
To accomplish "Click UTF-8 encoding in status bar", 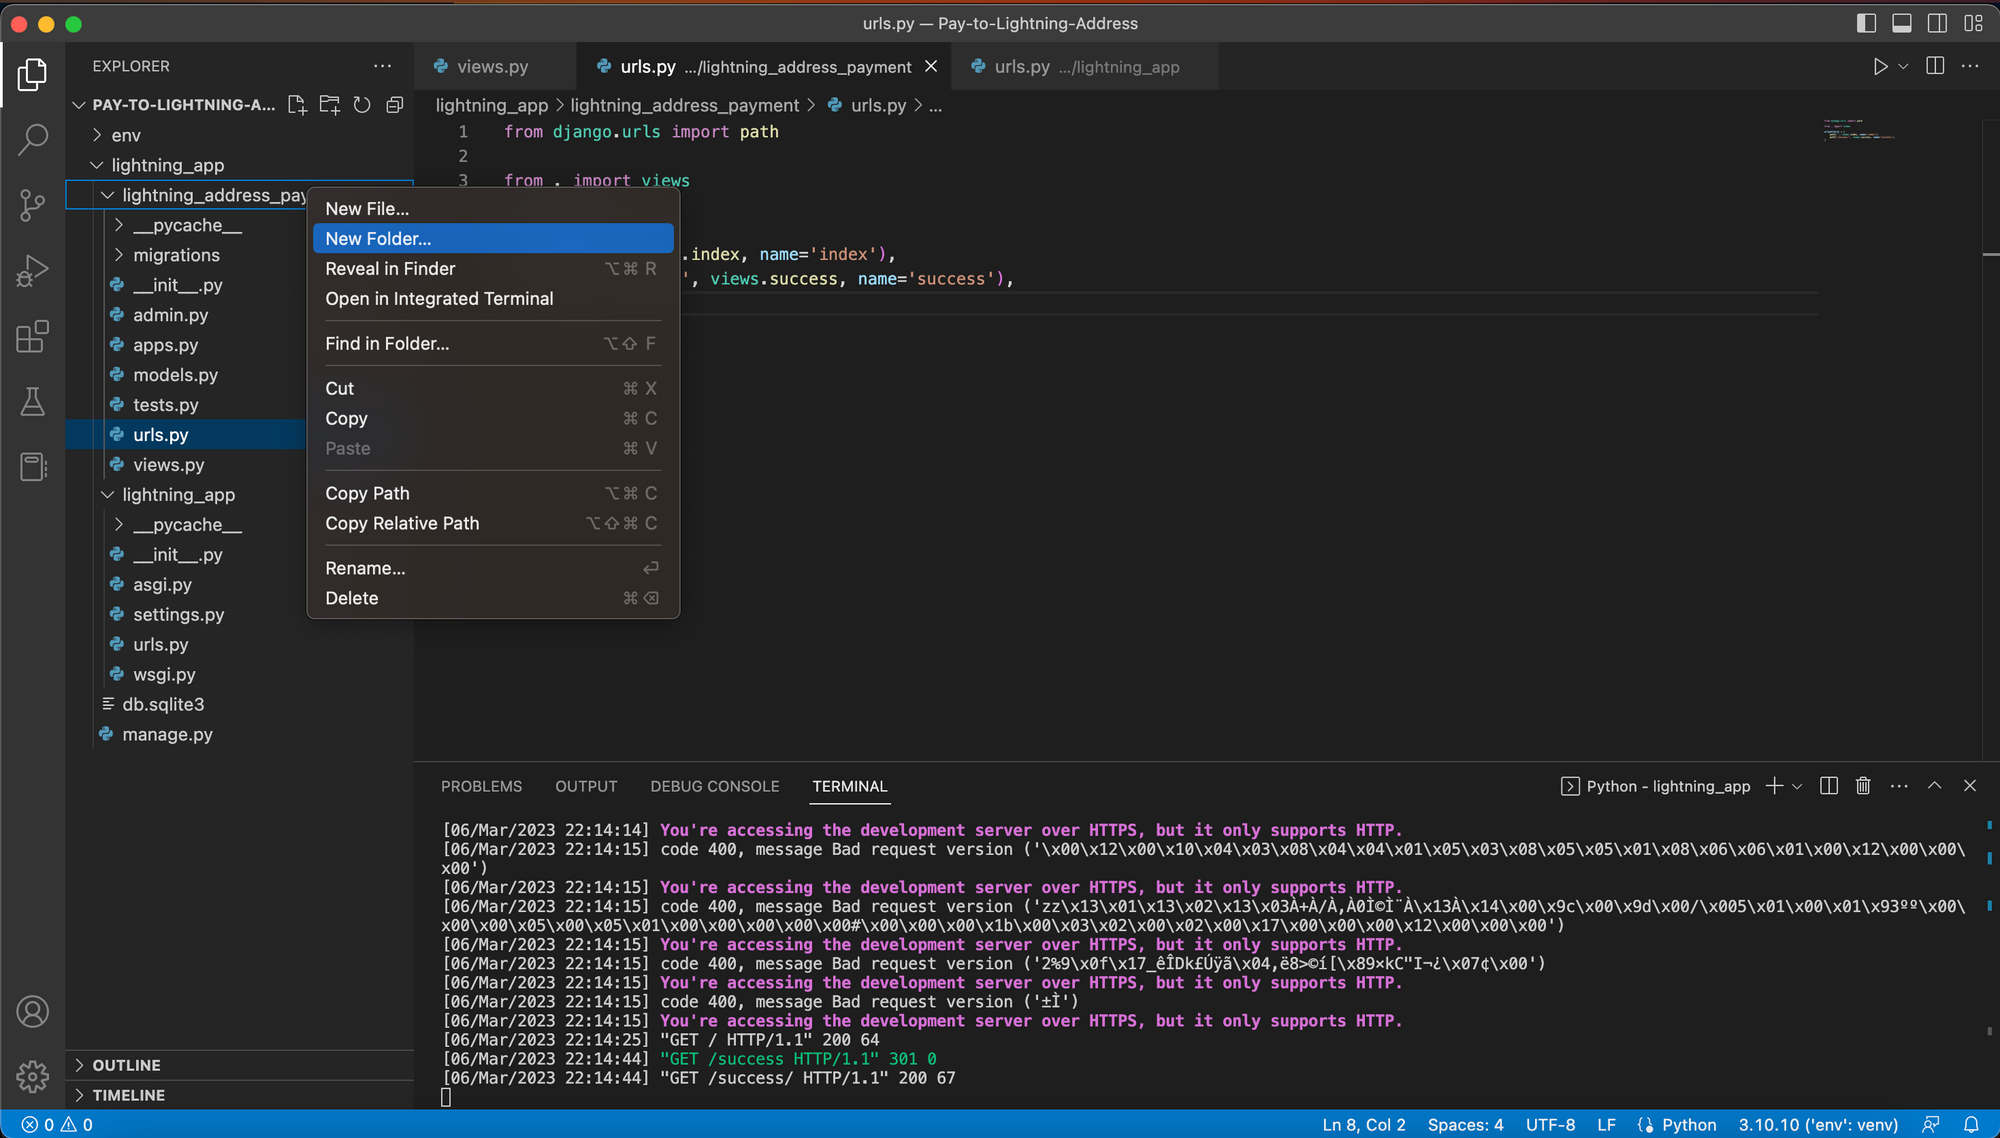I will (x=1550, y=1125).
